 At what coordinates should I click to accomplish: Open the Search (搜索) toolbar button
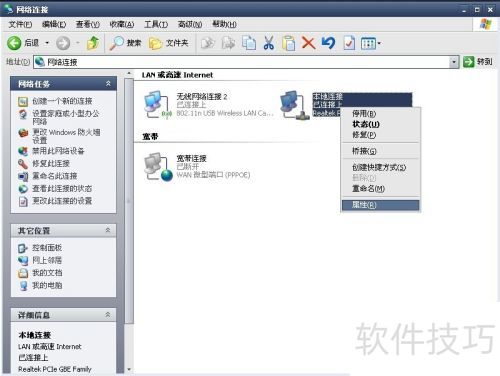(125, 43)
